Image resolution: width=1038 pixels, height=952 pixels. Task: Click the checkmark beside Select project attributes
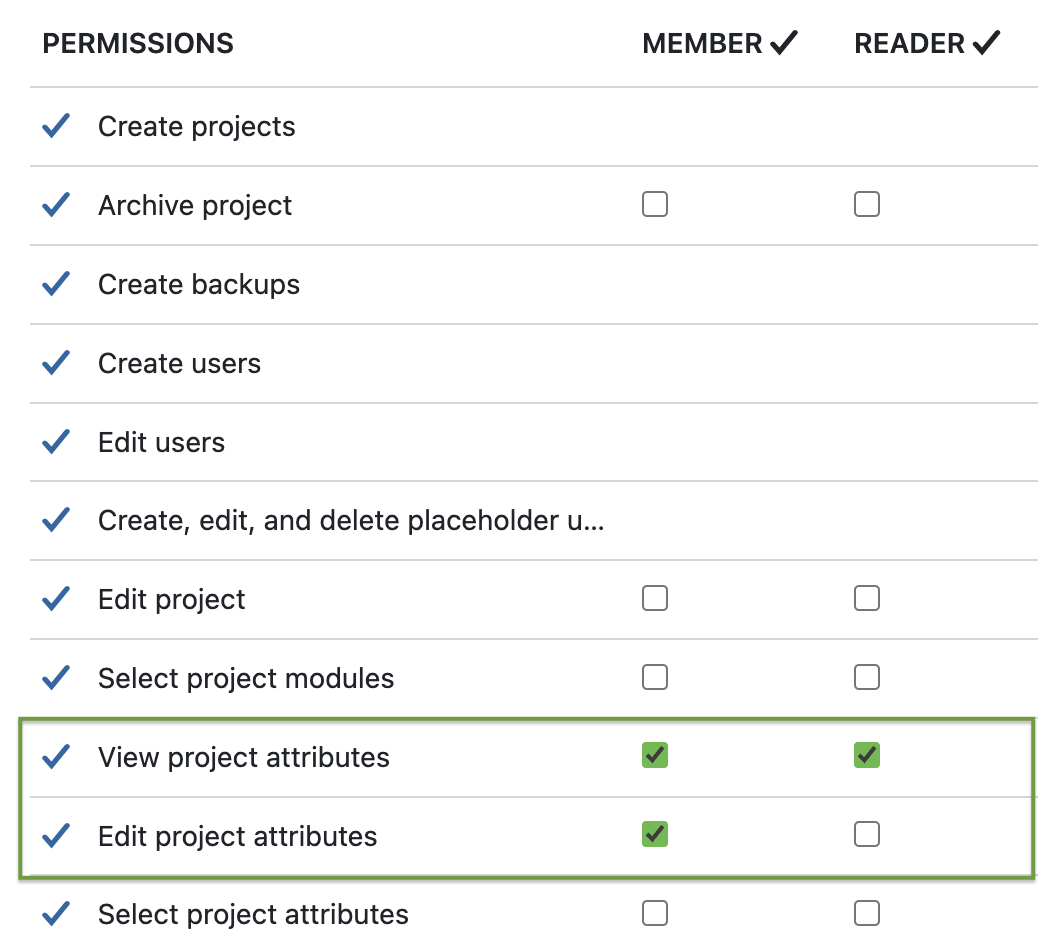[56, 913]
